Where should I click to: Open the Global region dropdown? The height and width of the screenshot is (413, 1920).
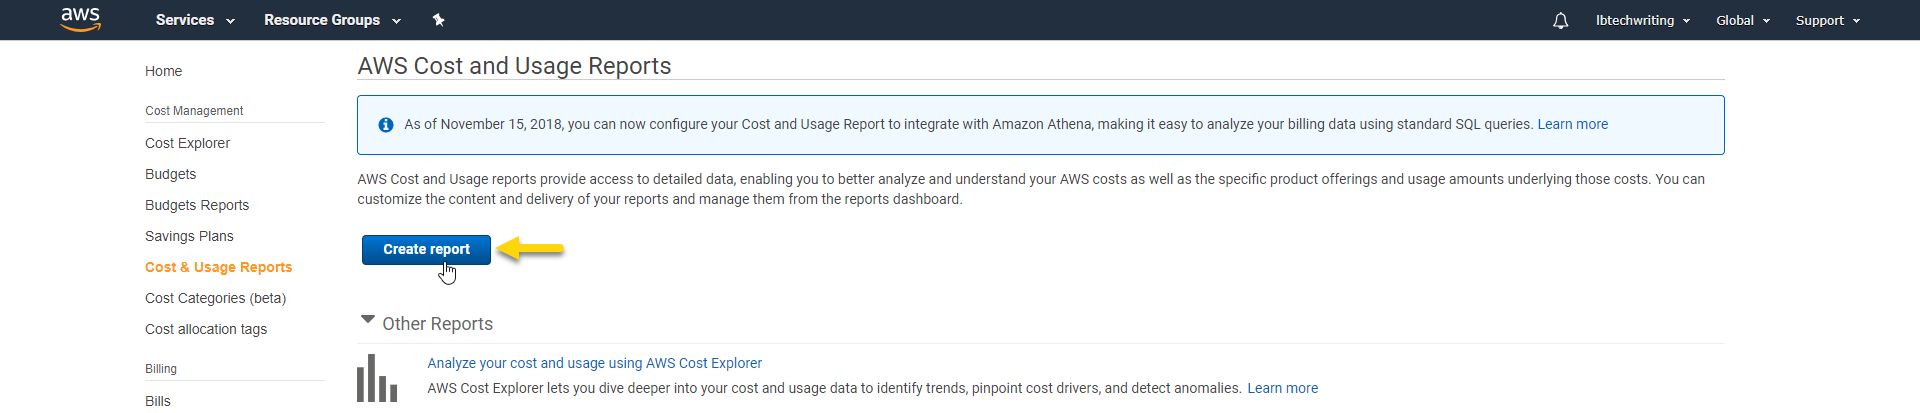point(1743,20)
